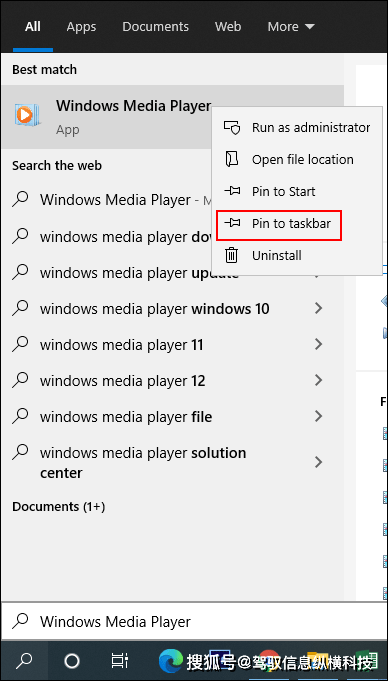Switch to the Apps tab
The width and height of the screenshot is (388, 681).
click(x=81, y=26)
